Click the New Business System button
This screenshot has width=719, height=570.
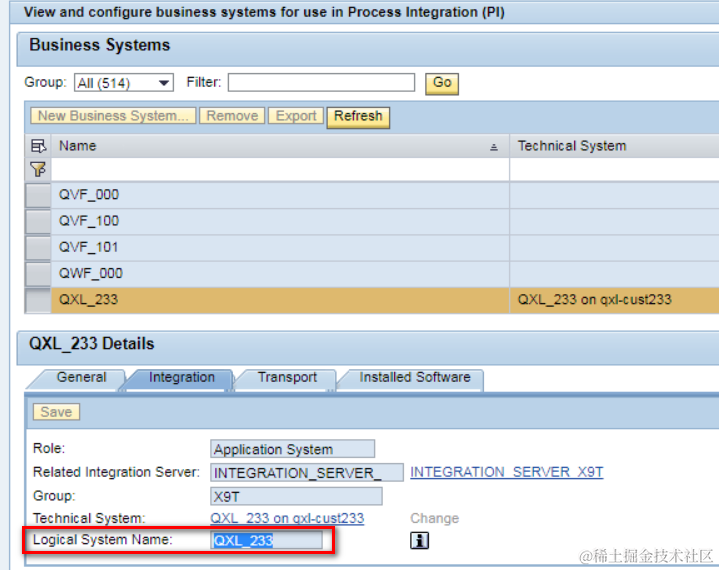pyautogui.click(x=113, y=116)
